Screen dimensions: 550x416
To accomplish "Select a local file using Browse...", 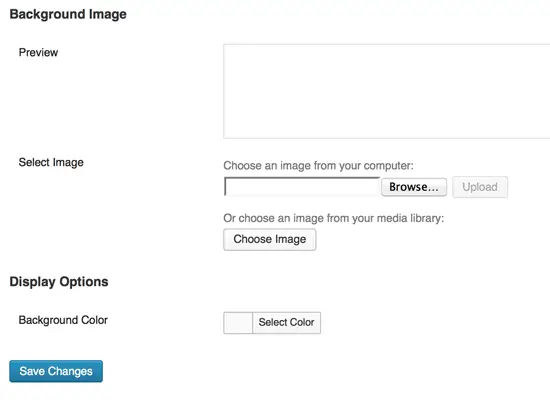I will point(414,187).
